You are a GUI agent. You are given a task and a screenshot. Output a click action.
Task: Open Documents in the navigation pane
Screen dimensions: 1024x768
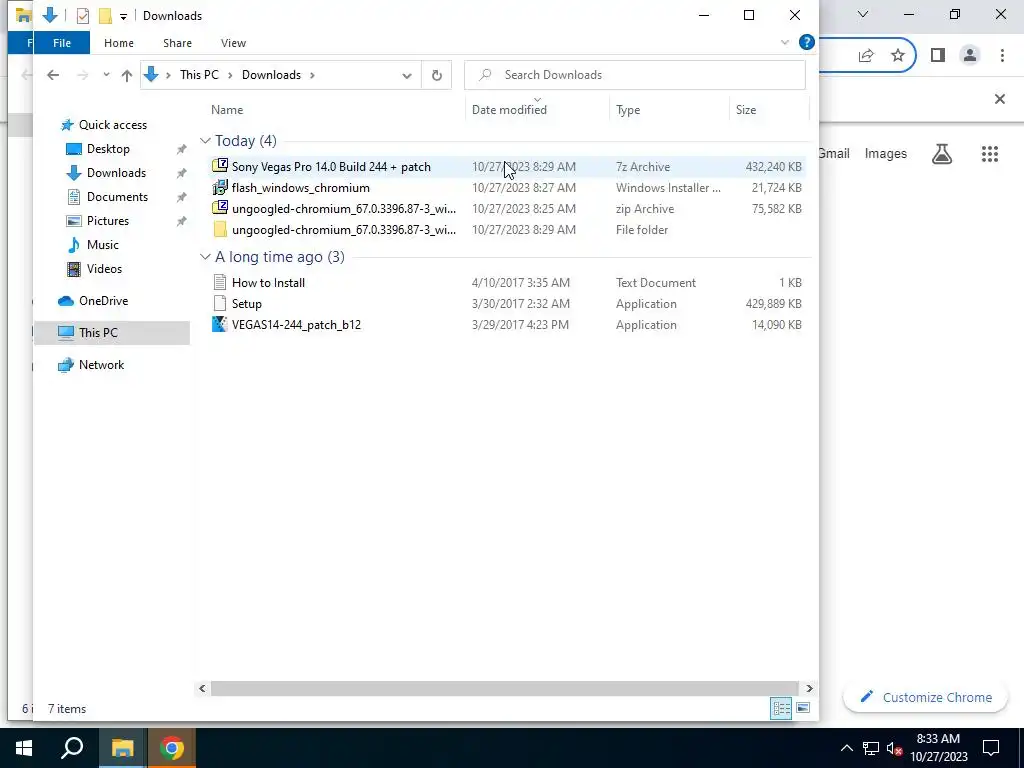(x=117, y=197)
